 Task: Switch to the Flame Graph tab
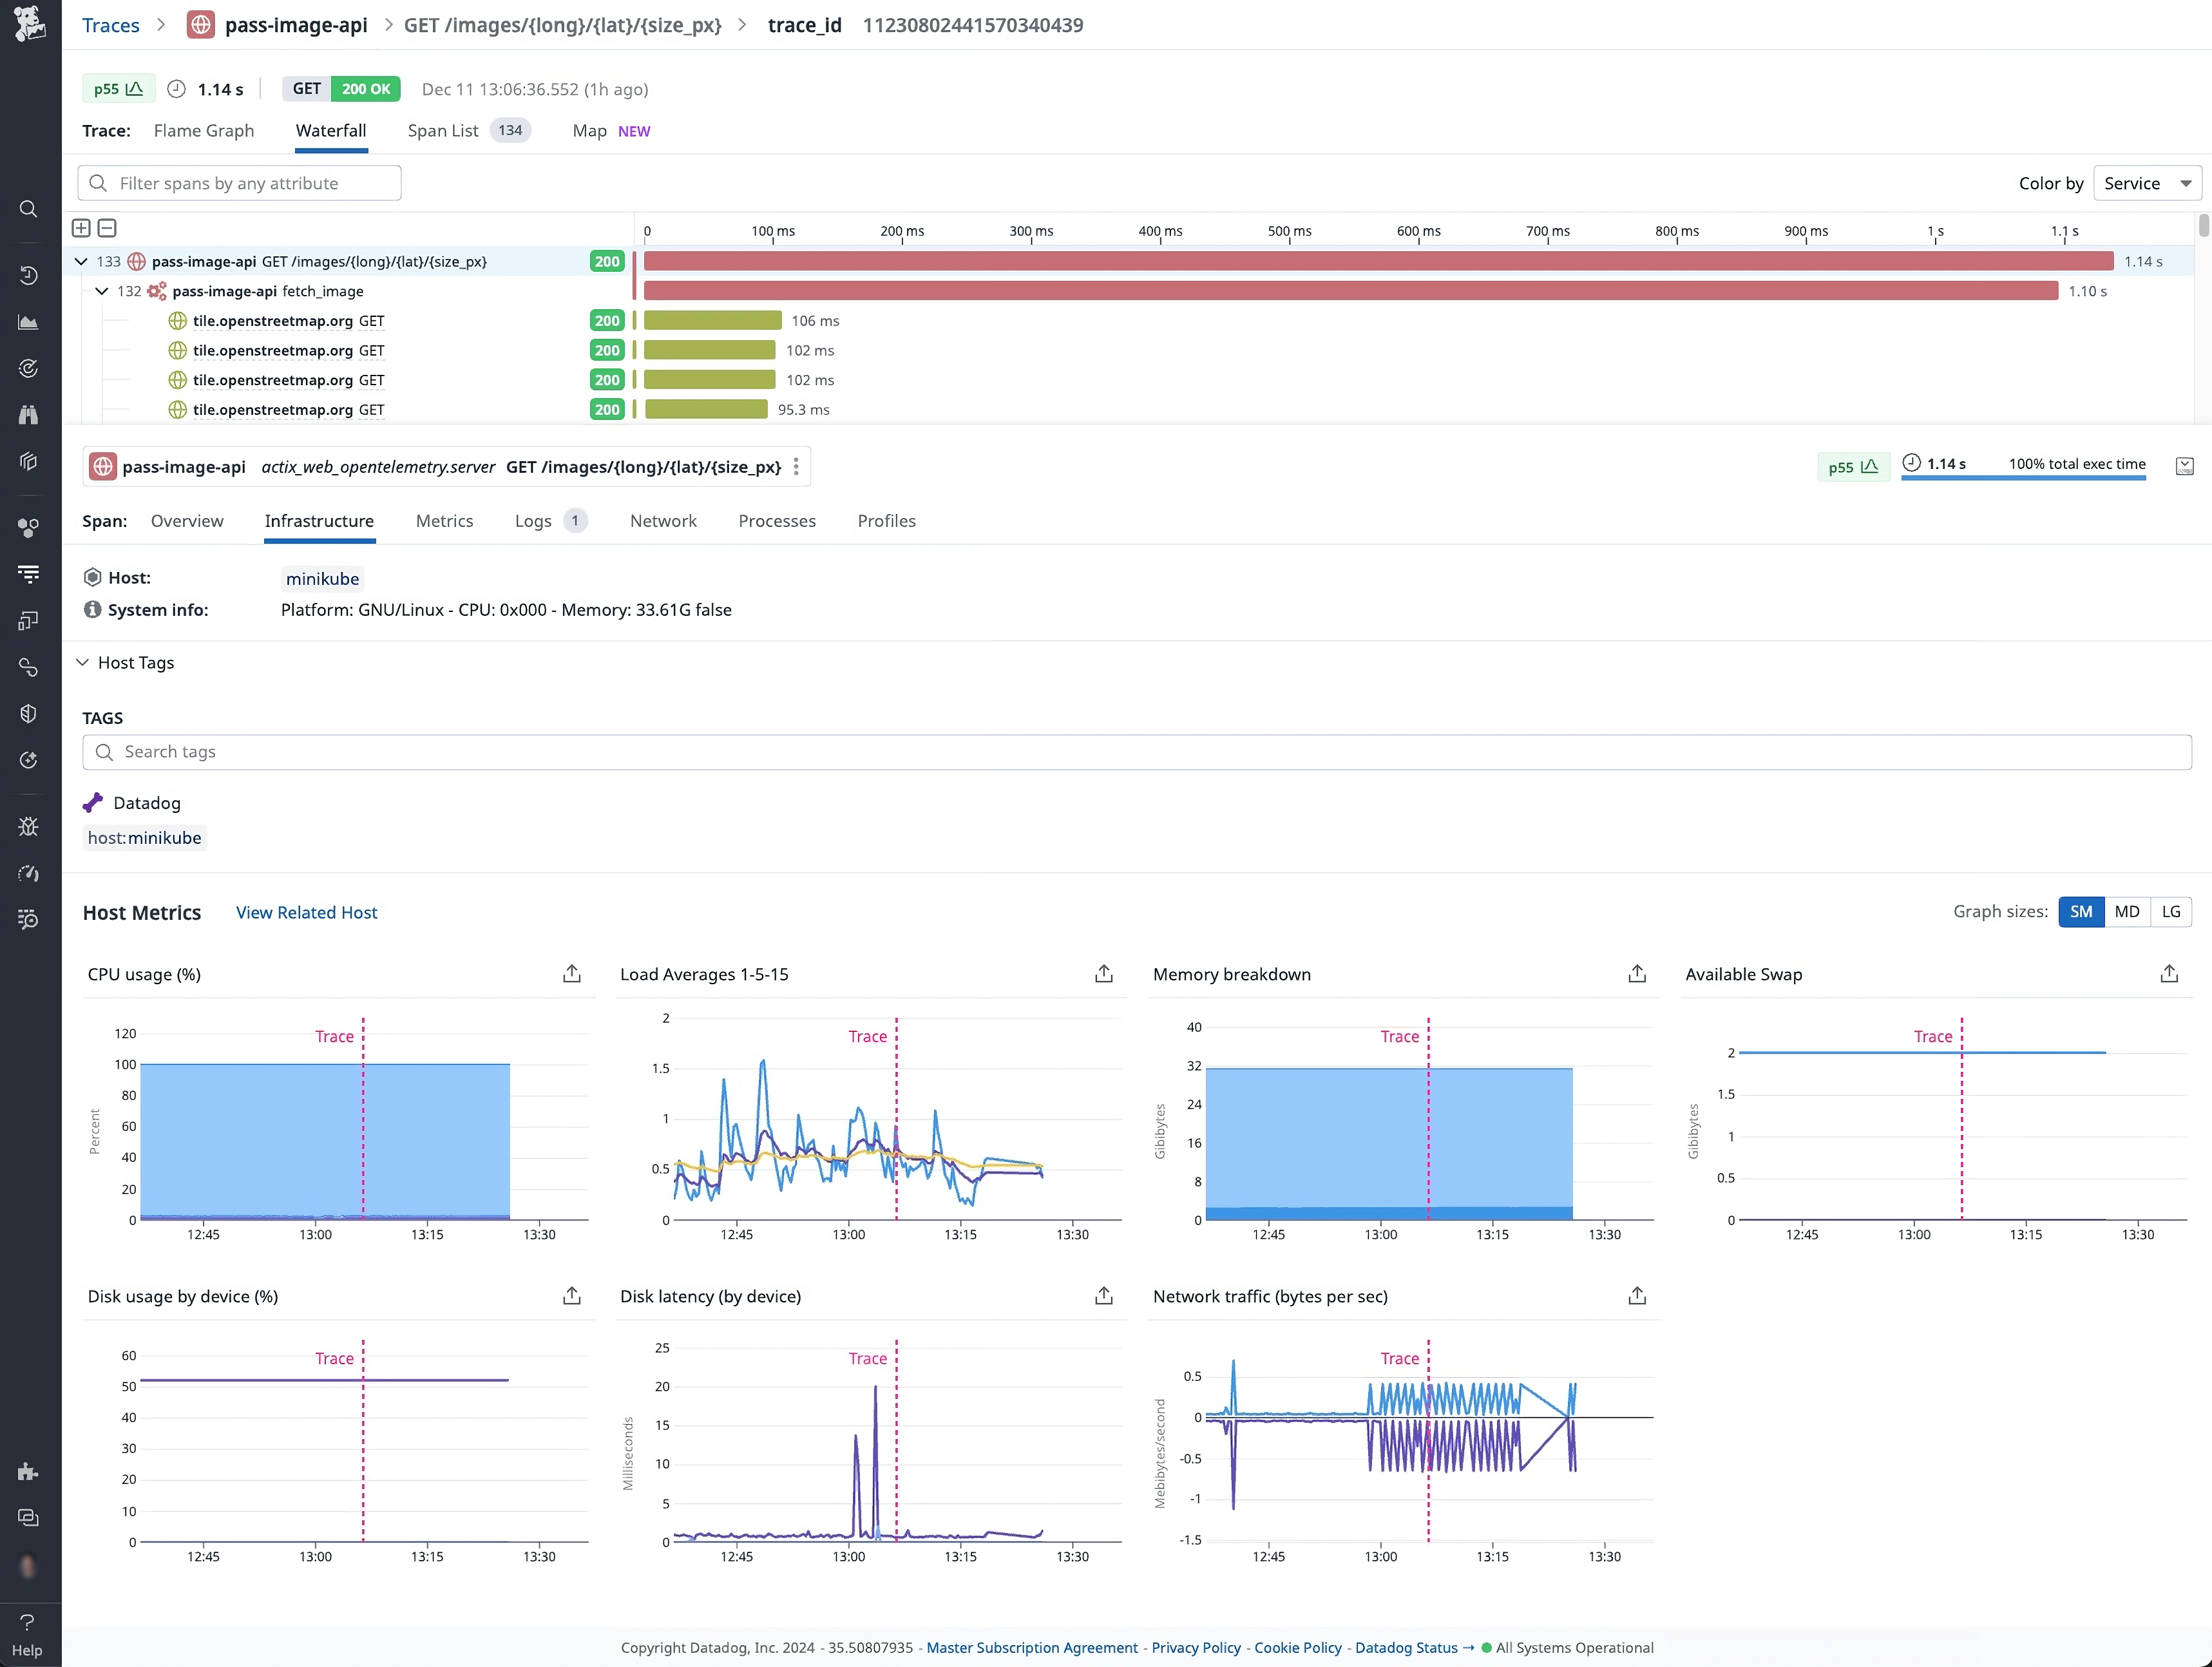pyautogui.click(x=203, y=130)
